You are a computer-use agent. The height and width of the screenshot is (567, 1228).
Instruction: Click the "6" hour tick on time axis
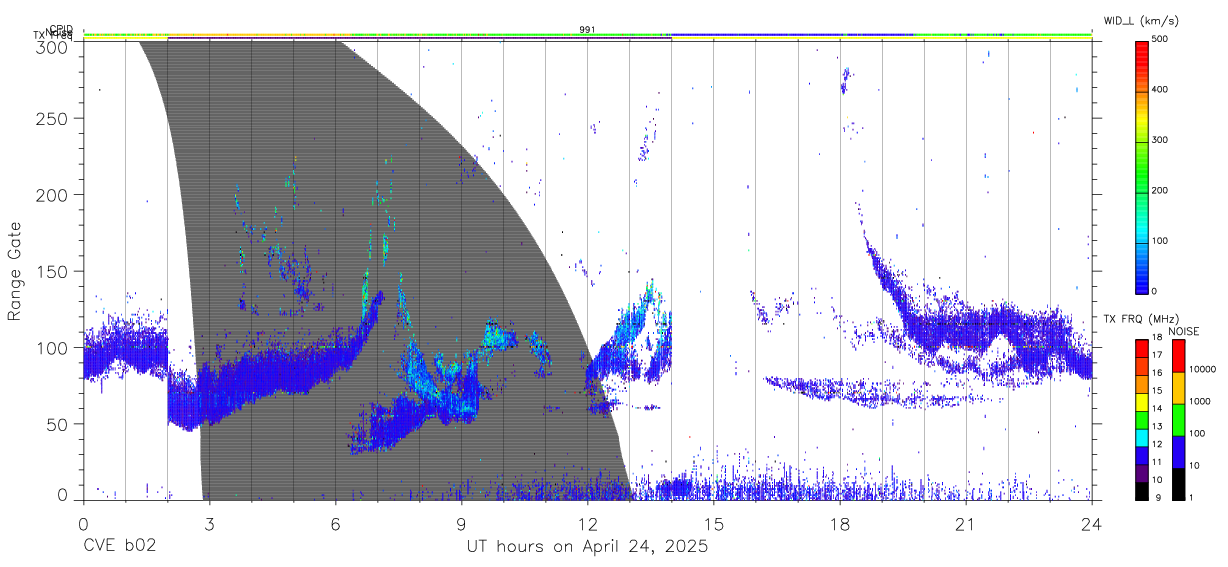(335, 524)
